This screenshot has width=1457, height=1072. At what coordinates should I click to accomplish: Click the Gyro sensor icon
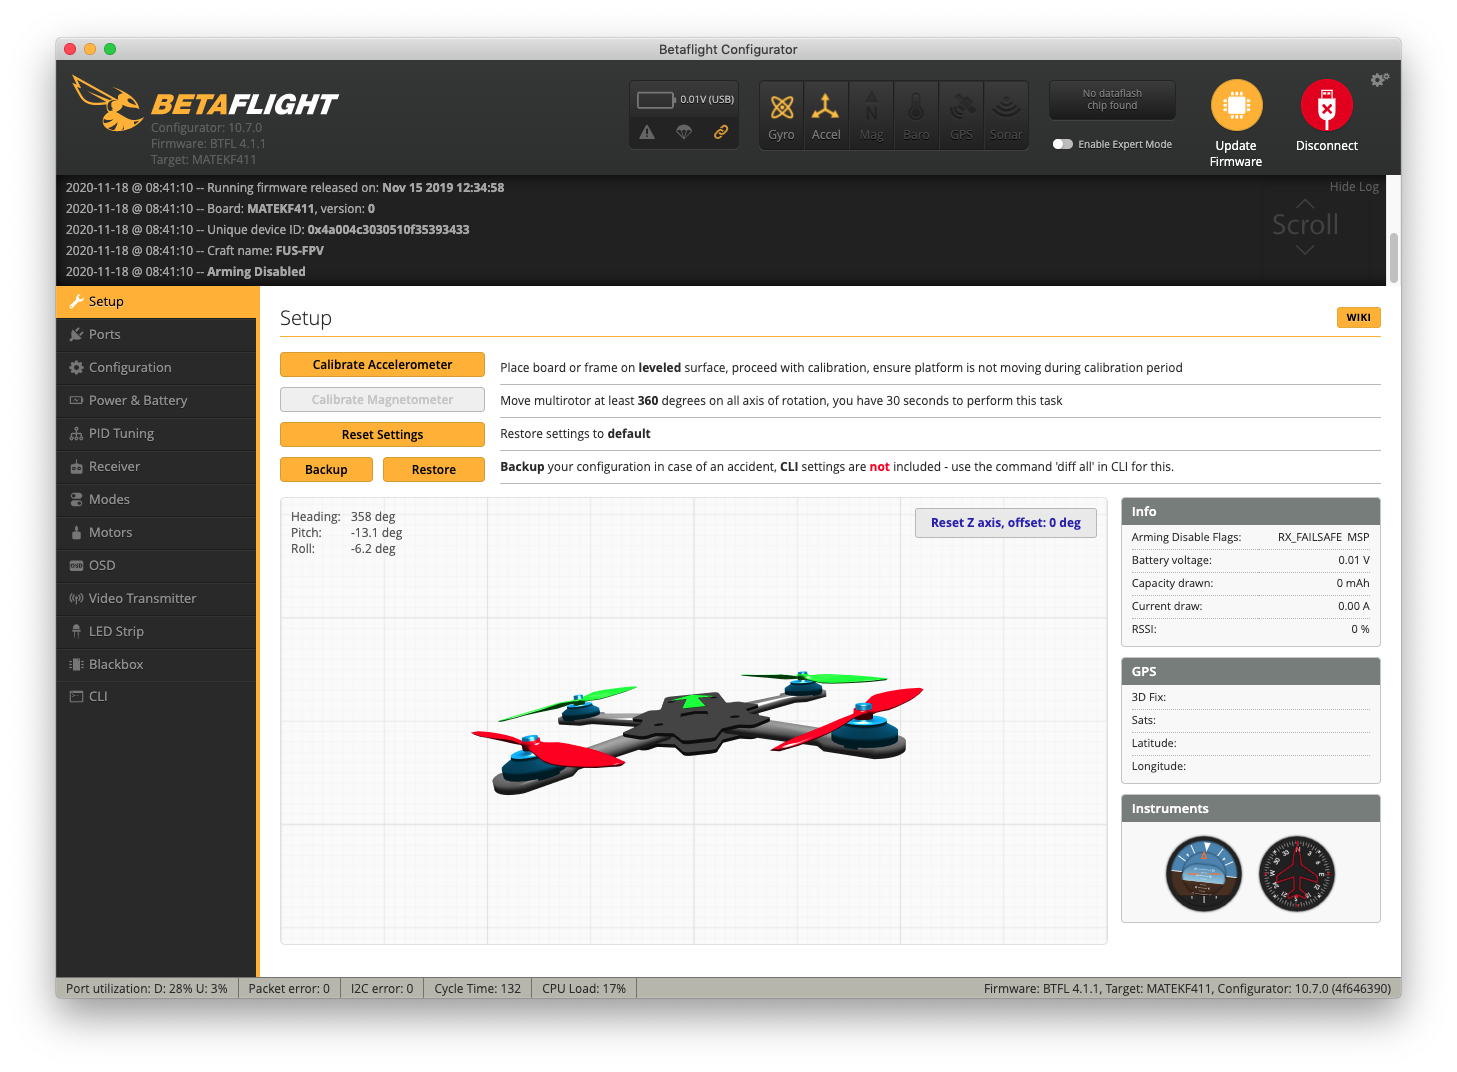[782, 115]
